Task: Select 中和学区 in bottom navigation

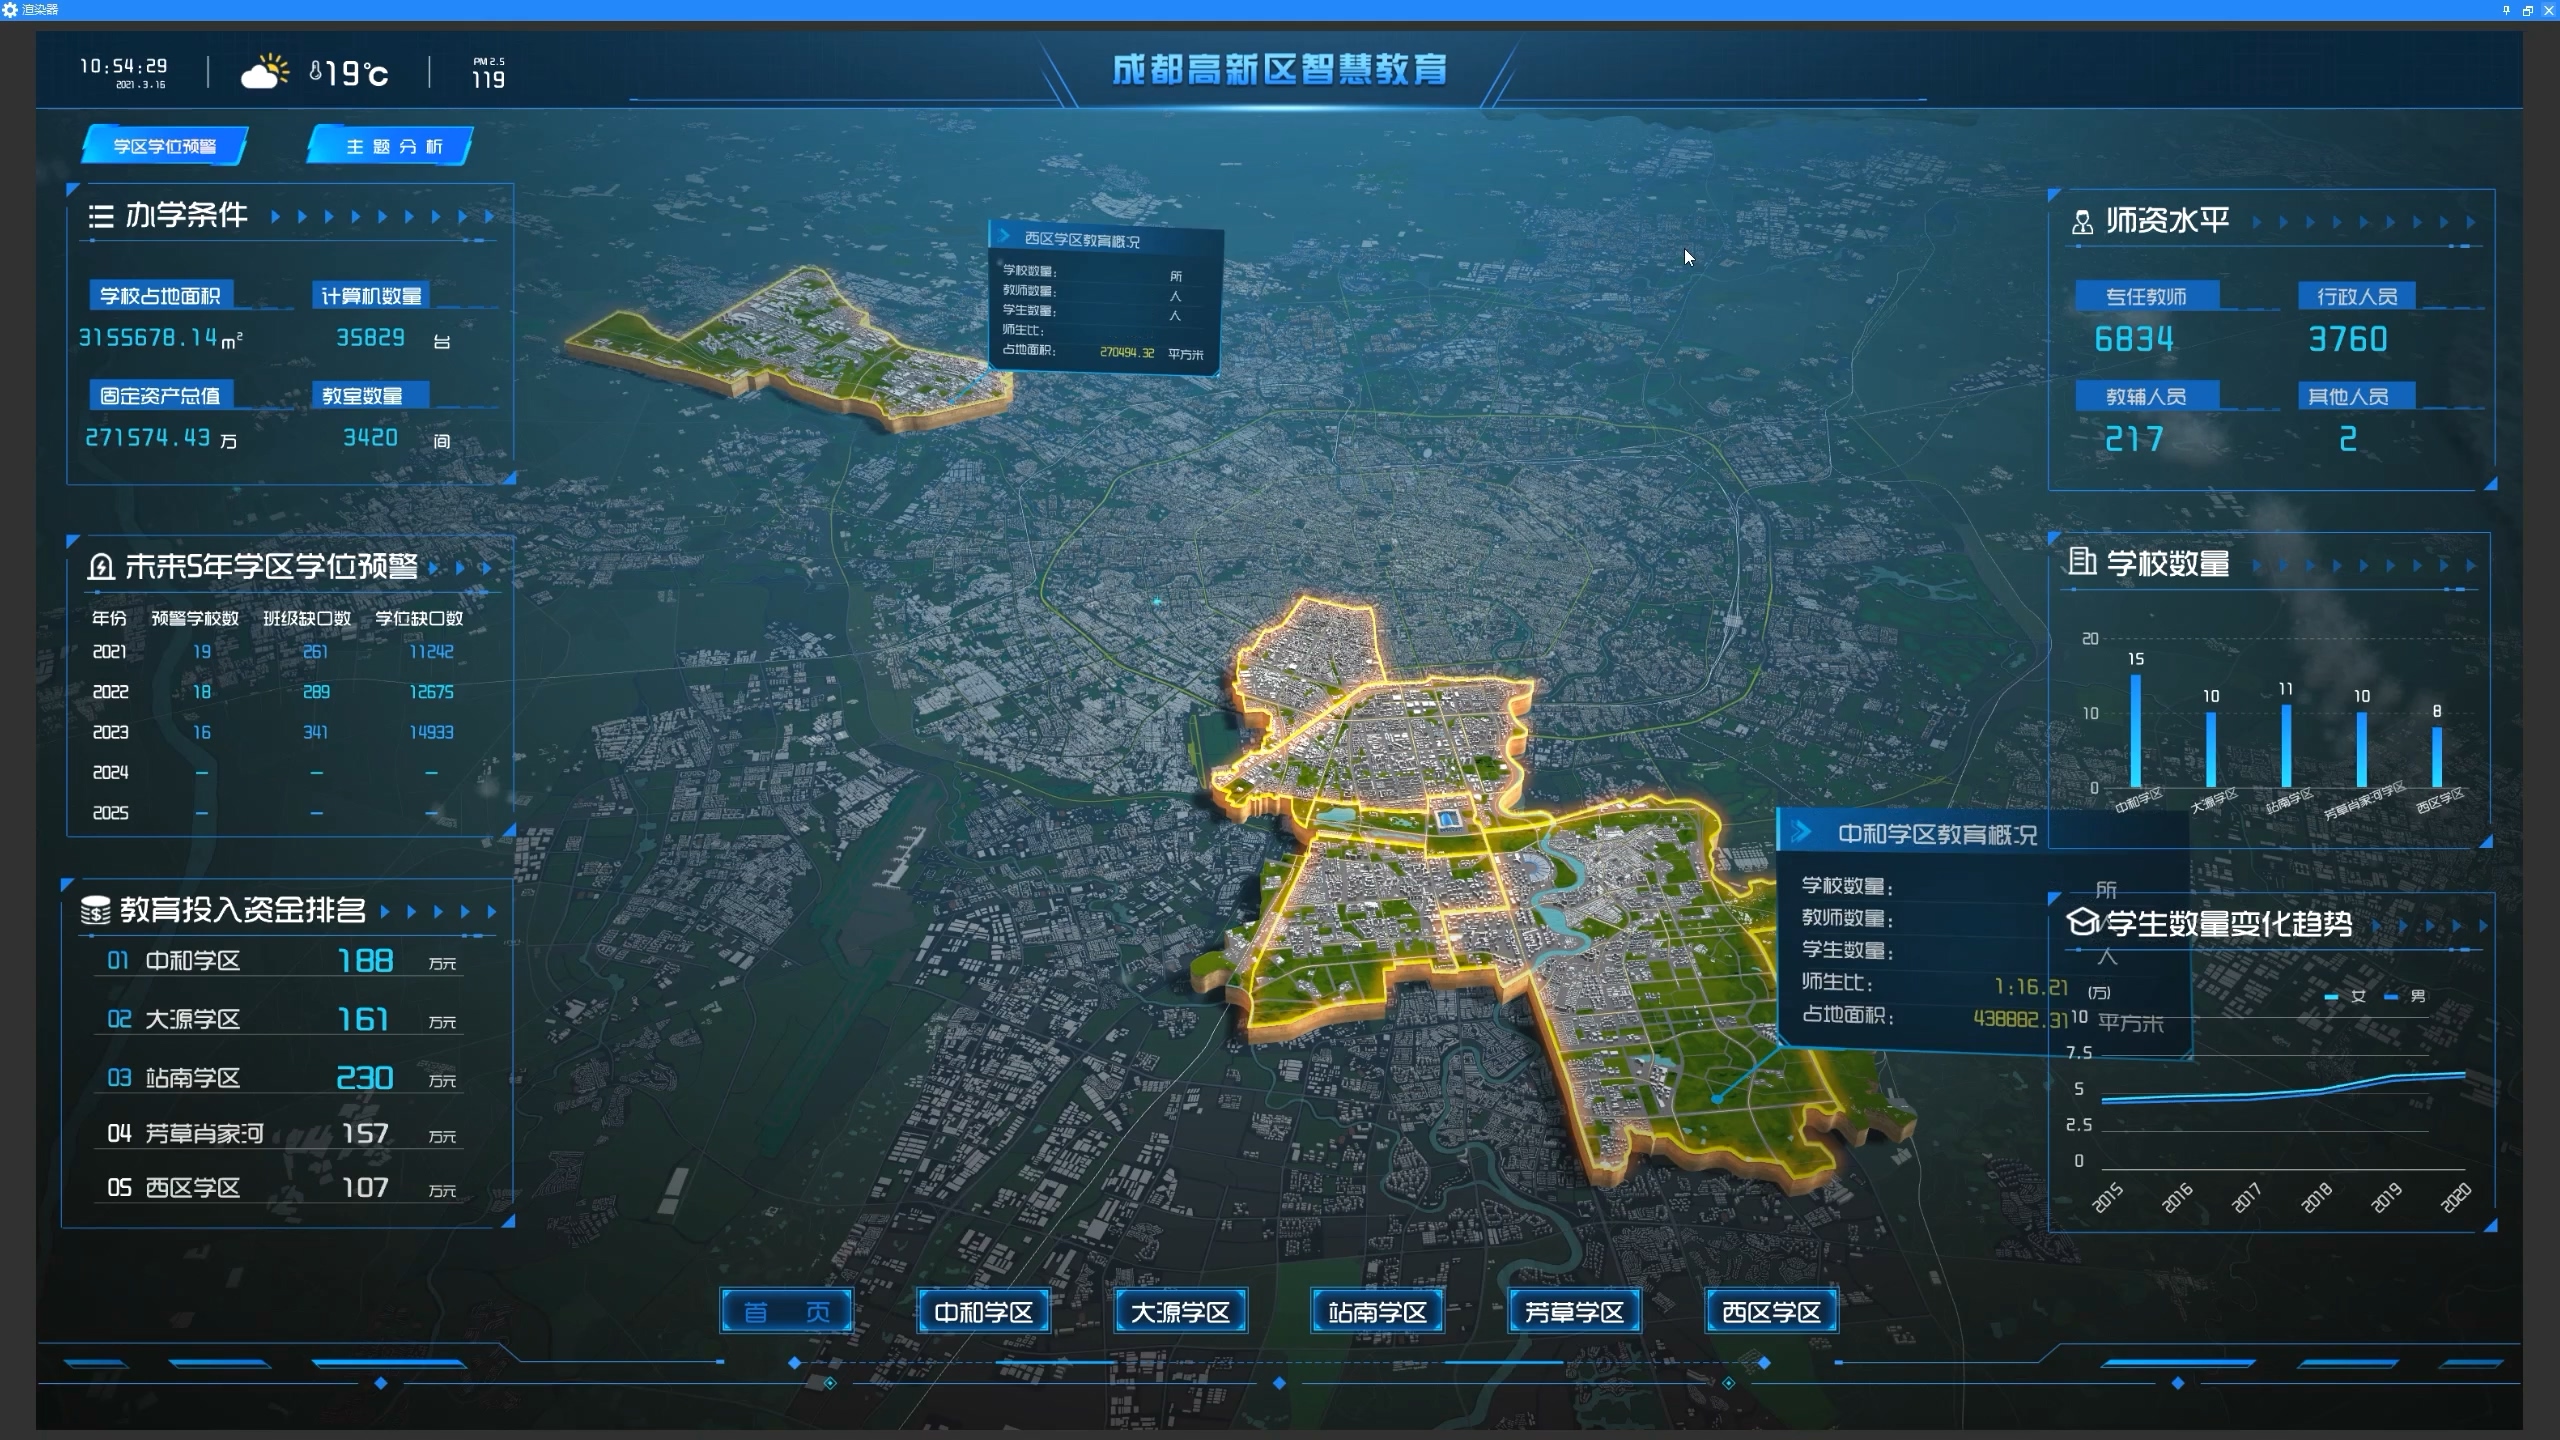Action: point(983,1311)
